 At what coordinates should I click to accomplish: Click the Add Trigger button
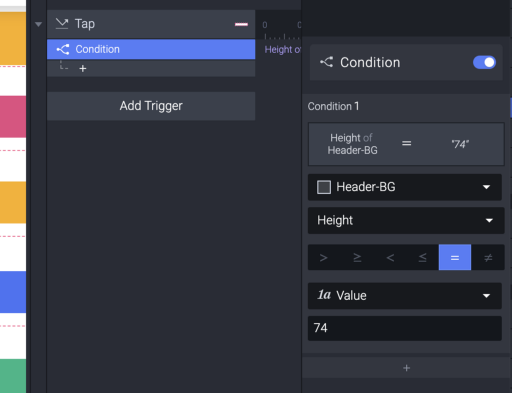[151, 106]
